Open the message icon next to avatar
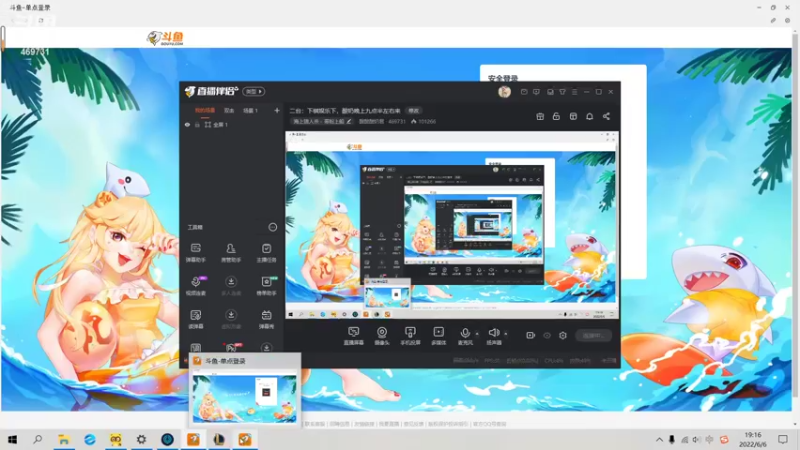 point(524,92)
